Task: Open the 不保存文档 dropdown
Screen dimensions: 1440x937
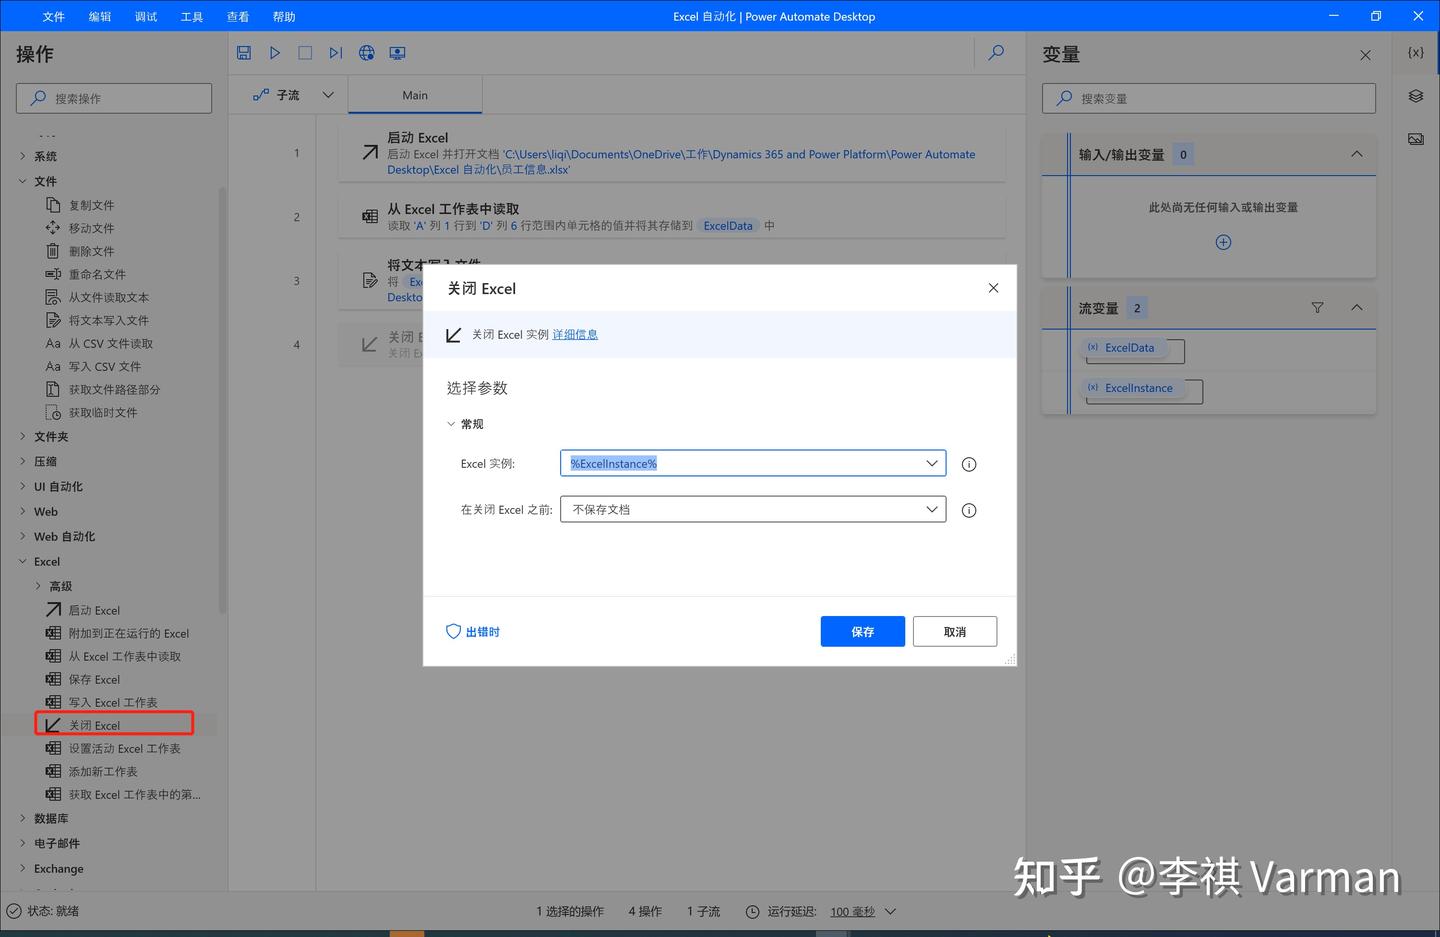Action: (931, 509)
